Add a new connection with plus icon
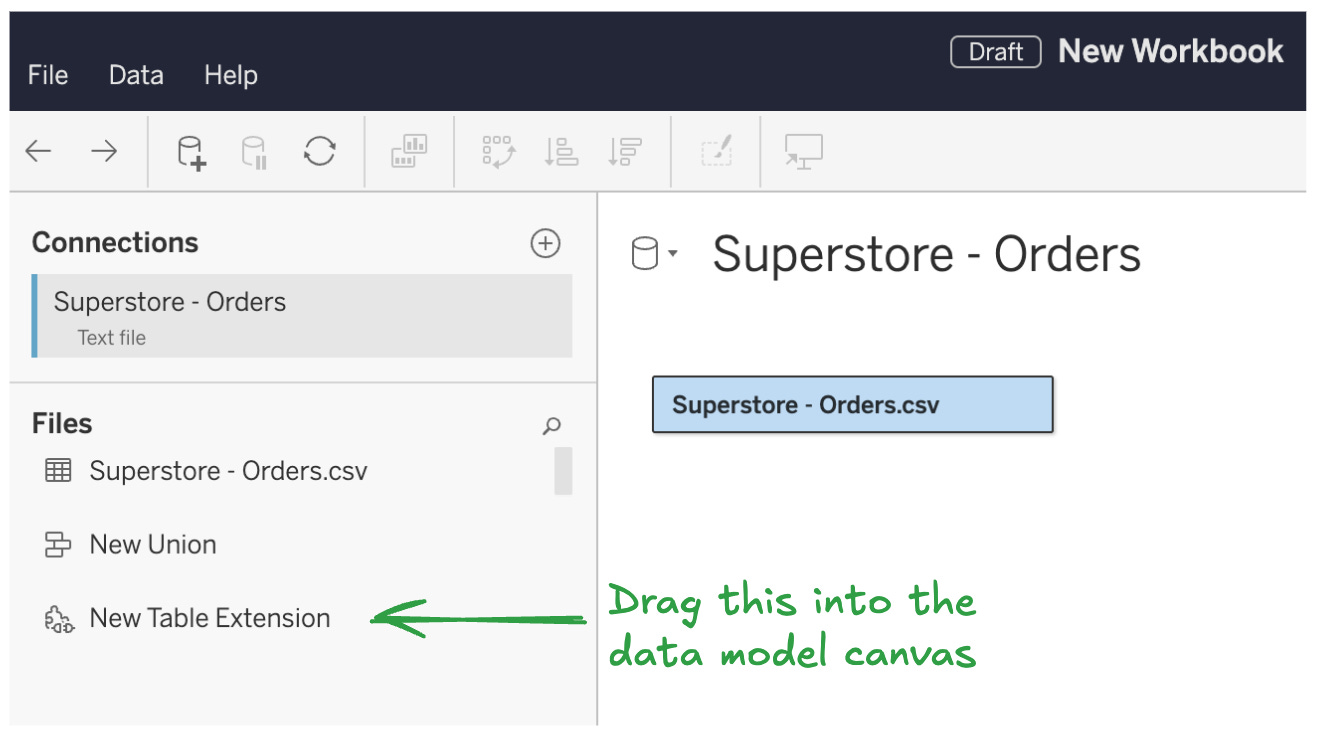The width and height of the screenshot is (1320, 738). pos(545,243)
